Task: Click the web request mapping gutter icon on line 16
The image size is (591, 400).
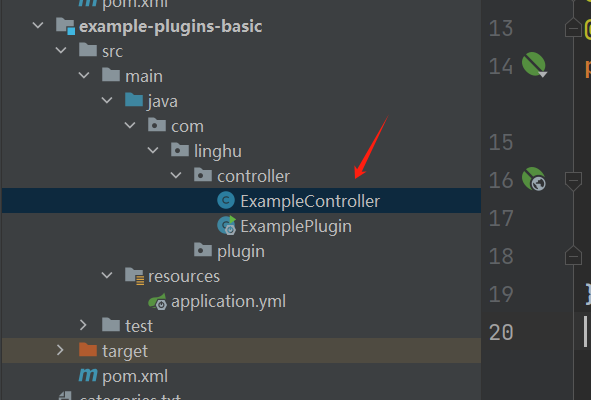Action: pyautogui.click(x=534, y=179)
